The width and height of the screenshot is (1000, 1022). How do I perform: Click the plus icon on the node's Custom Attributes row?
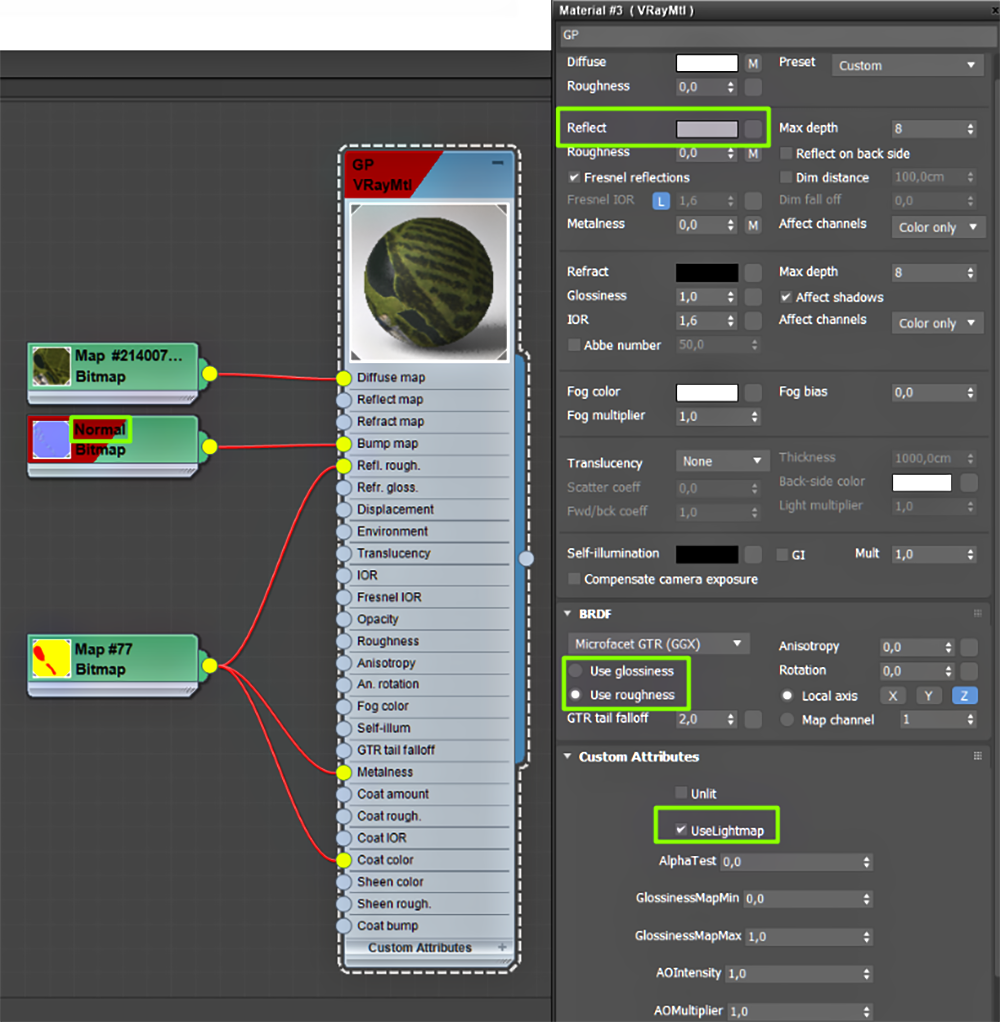pyautogui.click(x=502, y=947)
